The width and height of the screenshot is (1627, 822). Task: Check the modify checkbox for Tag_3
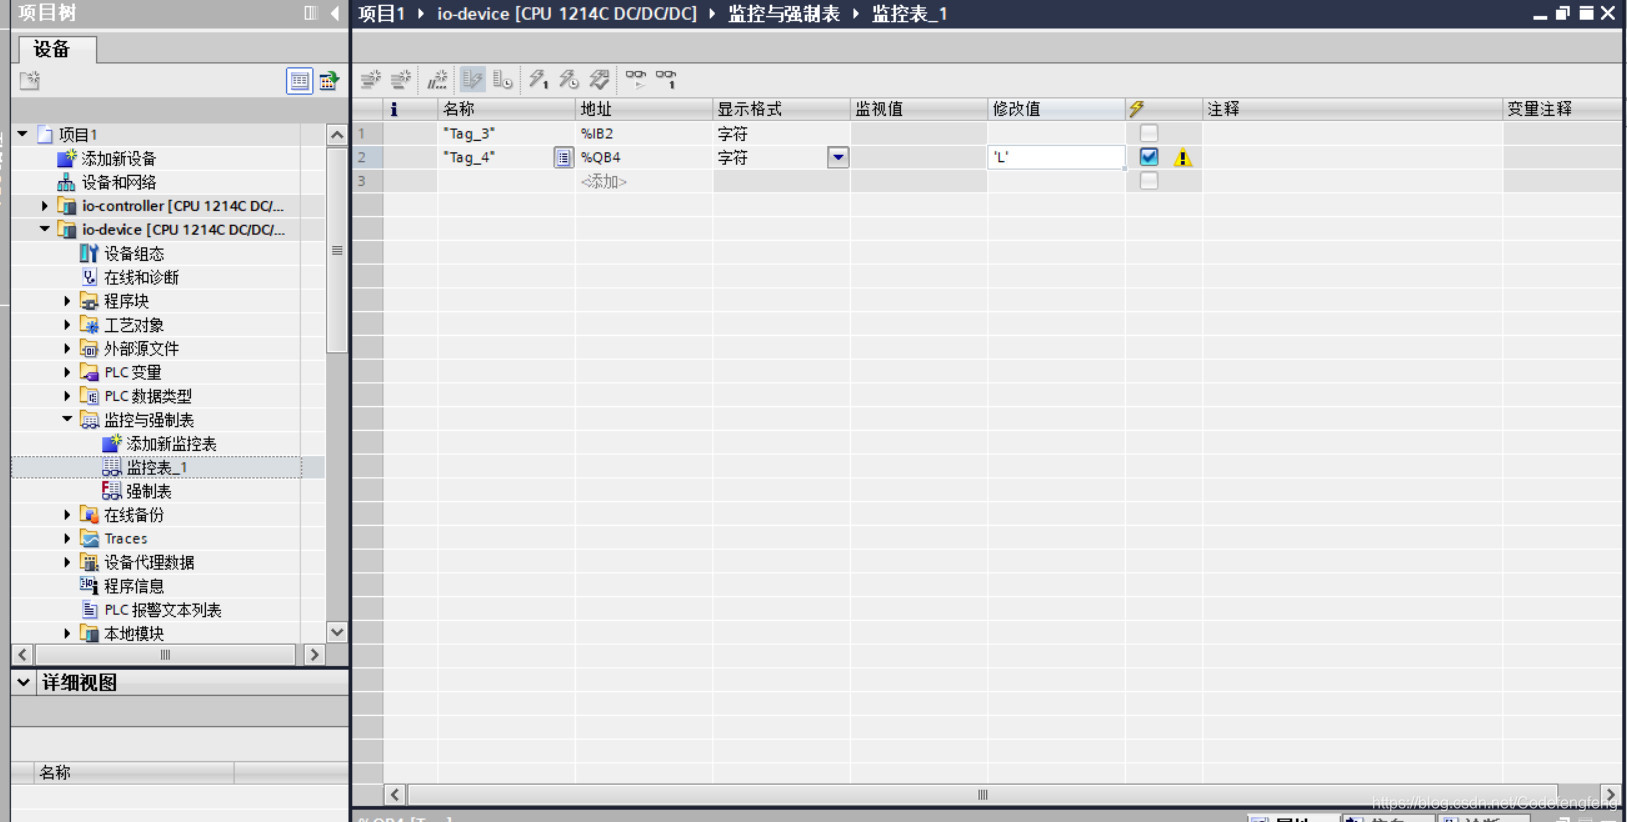coord(1149,133)
